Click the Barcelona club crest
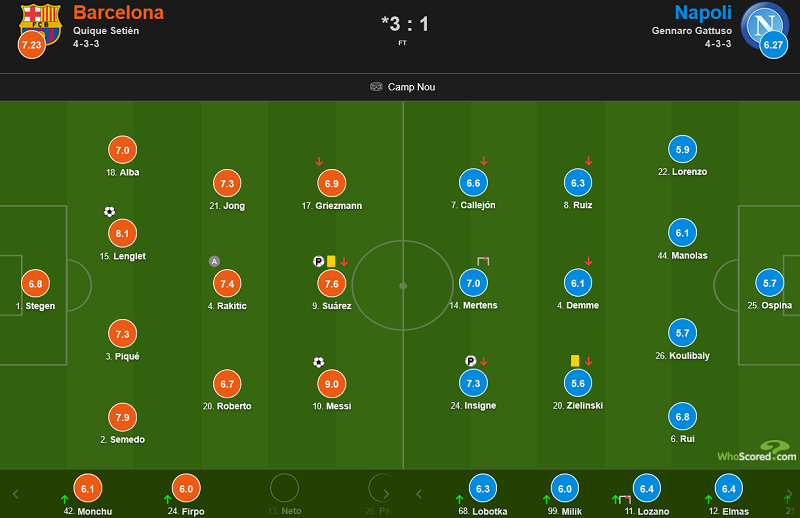This screenshot has height=518, width=800. pyautogui.click(x=40, y=19)
